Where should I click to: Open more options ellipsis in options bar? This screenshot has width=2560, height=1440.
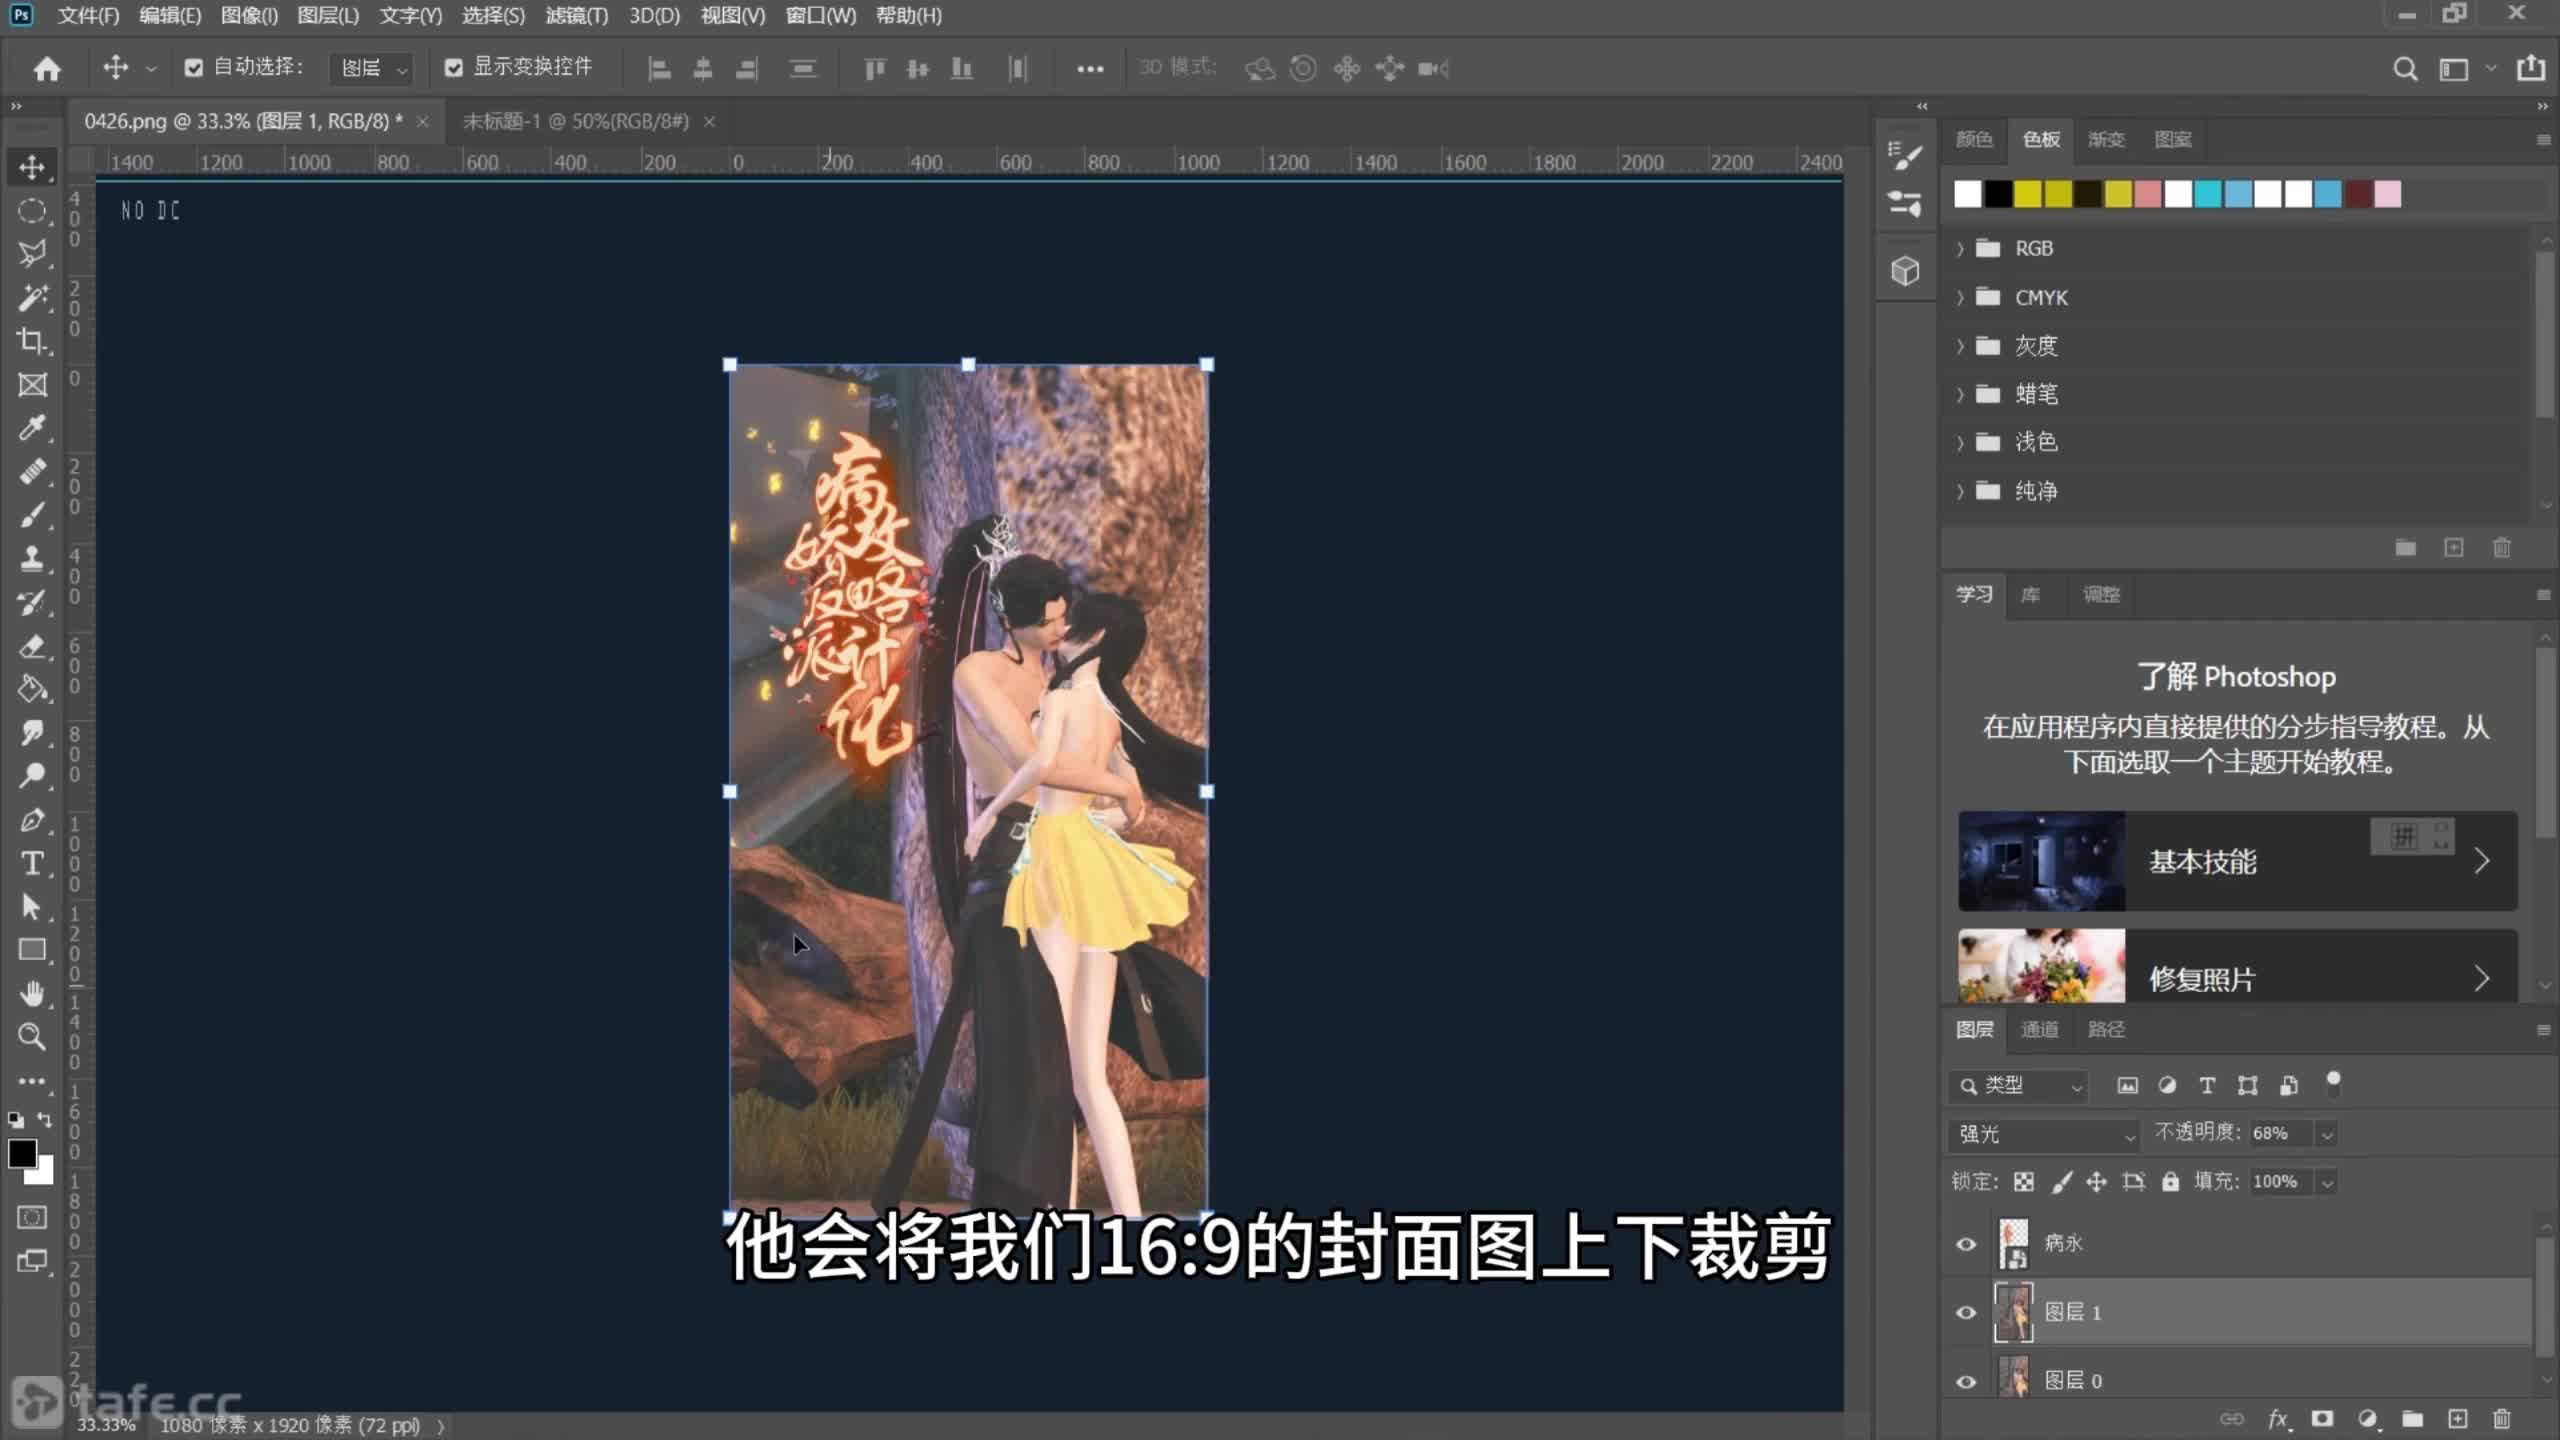(1090, 69)
